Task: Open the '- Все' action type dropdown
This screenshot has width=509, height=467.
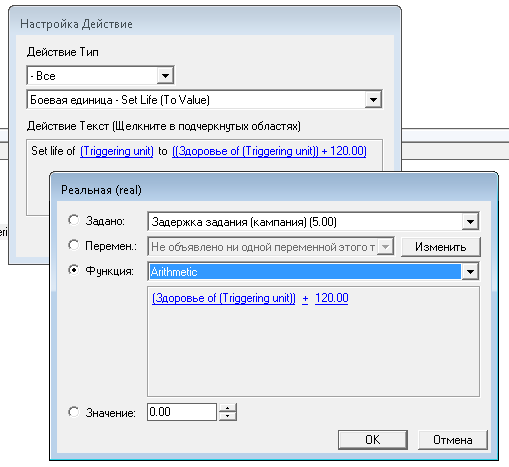Action: 165,75
